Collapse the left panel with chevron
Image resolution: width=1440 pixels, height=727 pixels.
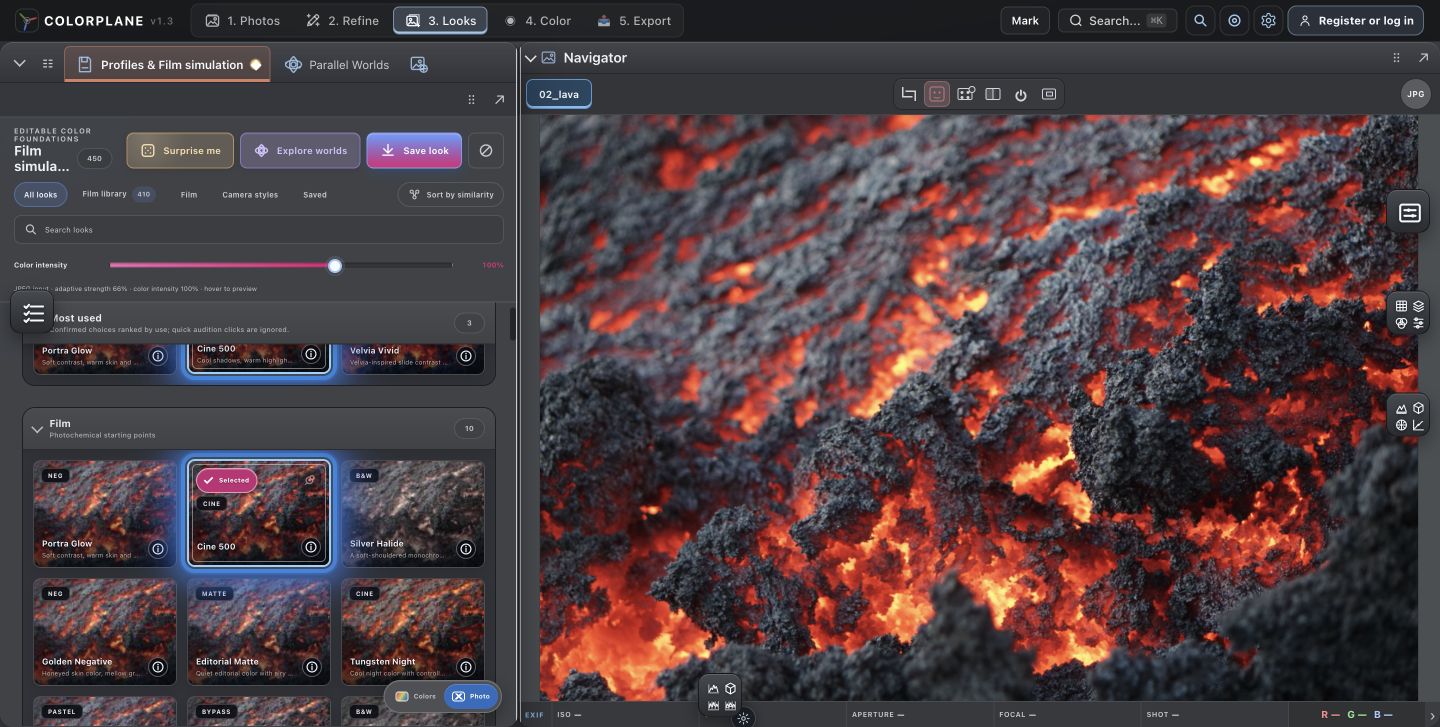coord(19,64)
